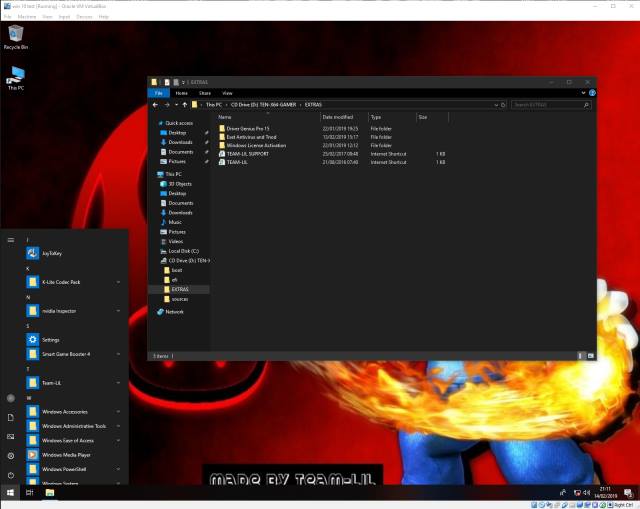Open the VirtualBox Devices menu
Viewport: 640px width, 509px height.
84,17
